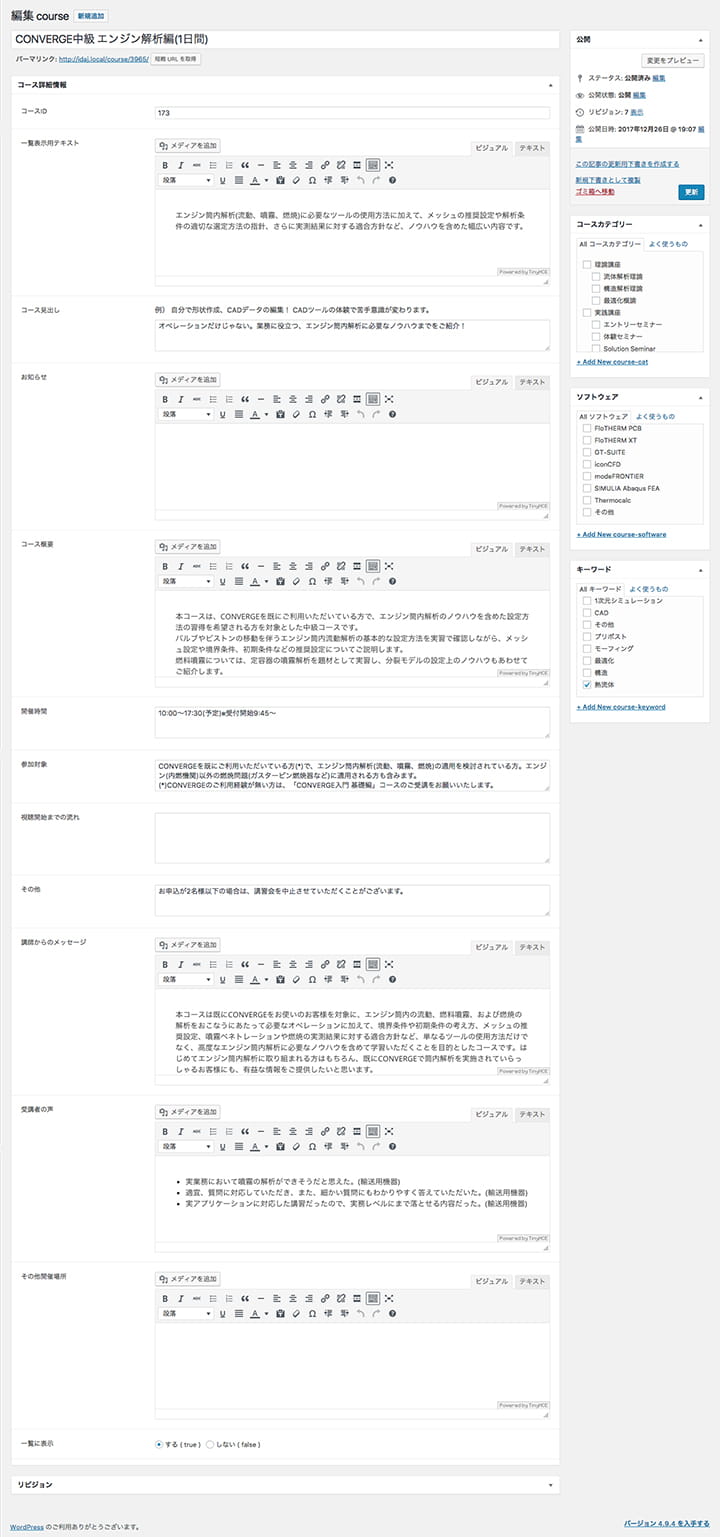
Task: Open 段落 format dropdown in お知らせ editor
Action: pyautogui.click(x=186, y=414)
